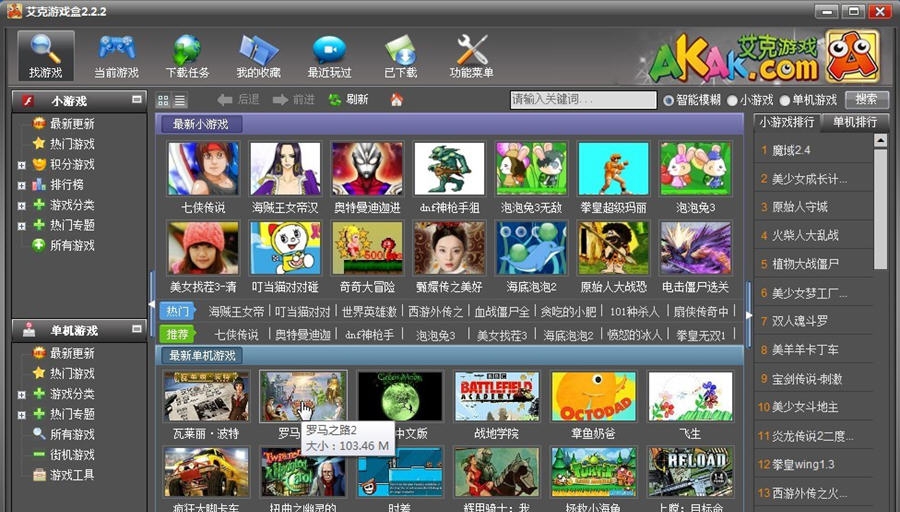Open 热门游戏 under 小游戏
This screenshot has width=900, height=512.
pyautogui.click(x=72, y=143)
